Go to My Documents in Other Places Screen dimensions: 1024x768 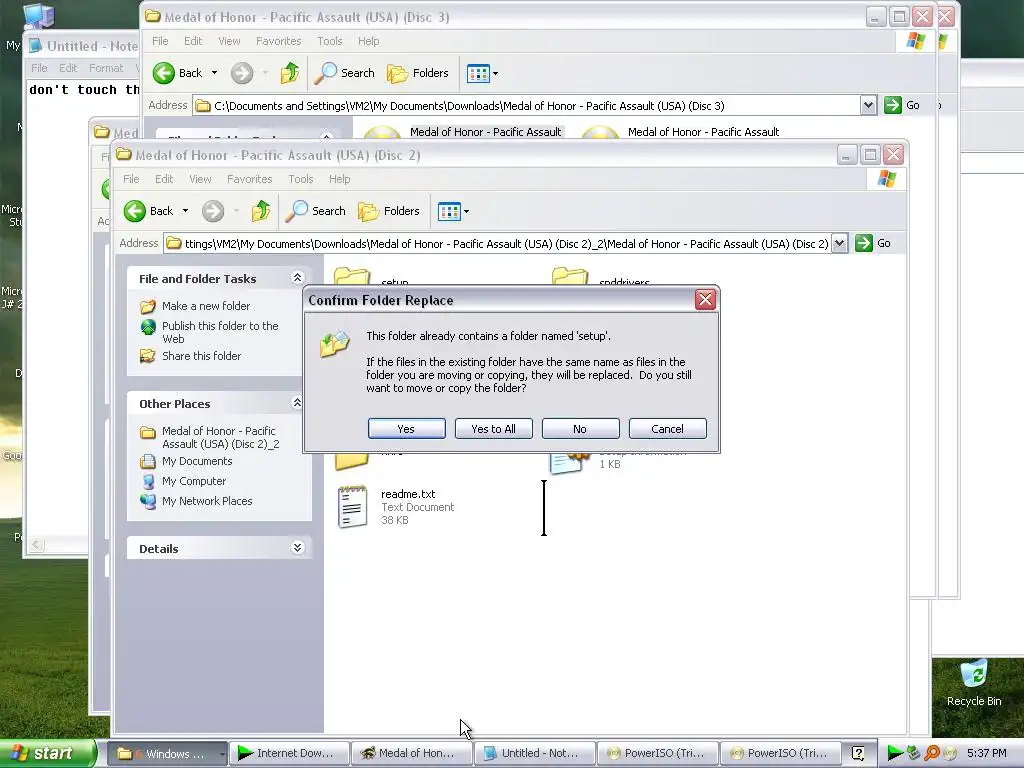pyautogui.click(x=197, y=461)
